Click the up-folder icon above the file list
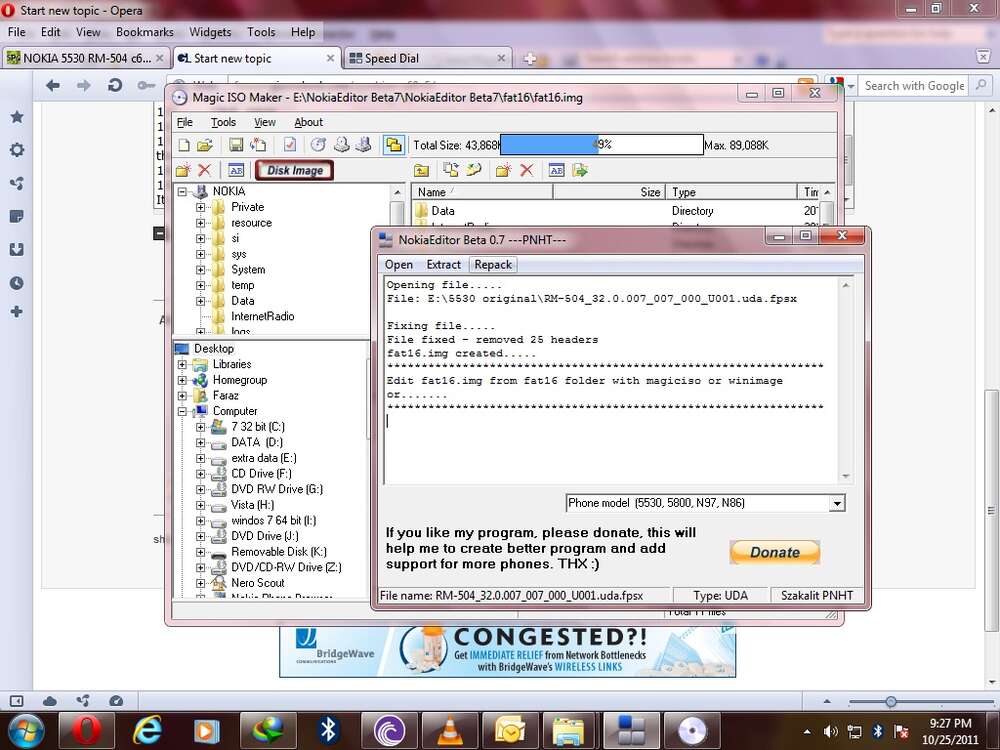 pos(421,170)
